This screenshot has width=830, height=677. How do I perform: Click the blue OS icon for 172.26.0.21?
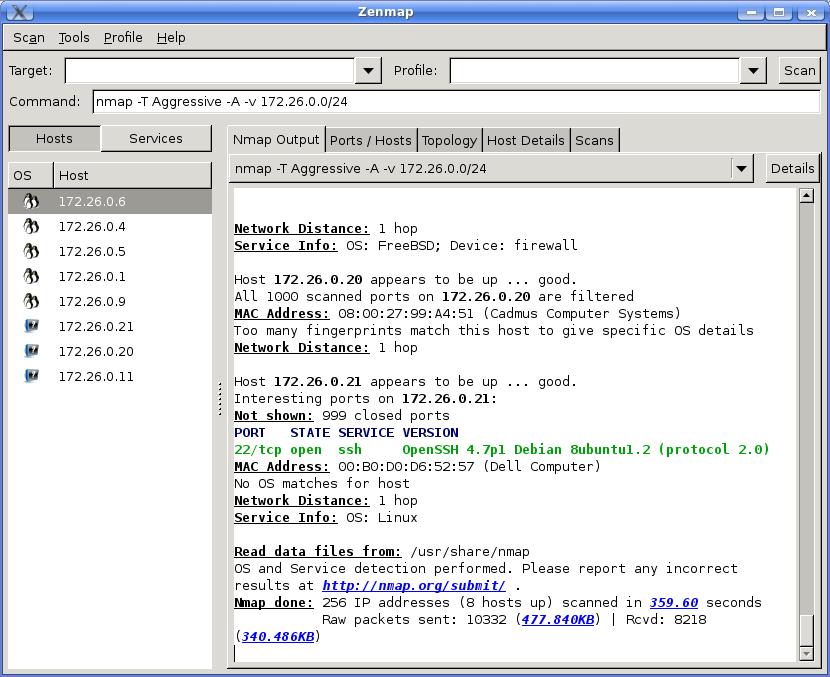click(31, 326)
